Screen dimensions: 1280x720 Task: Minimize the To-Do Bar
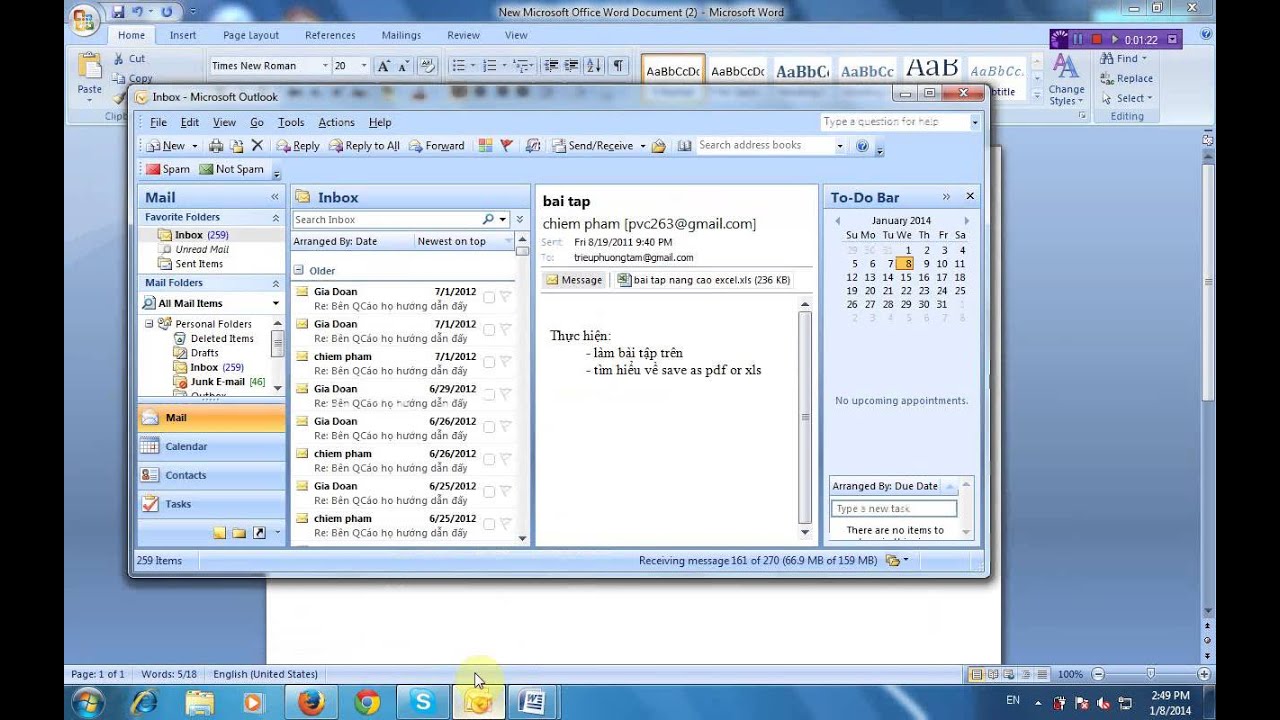pos(945,197)
